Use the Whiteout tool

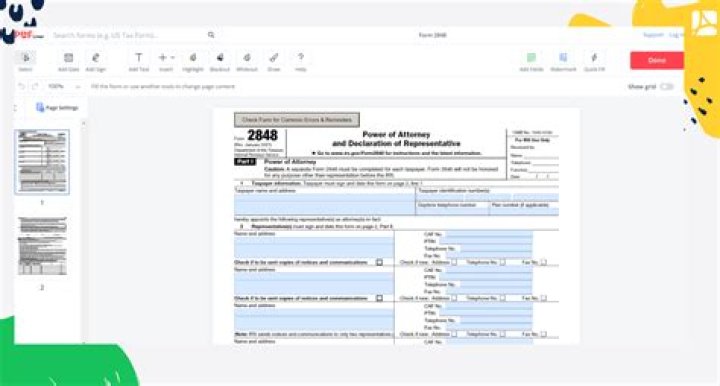[x=247, y=62]
